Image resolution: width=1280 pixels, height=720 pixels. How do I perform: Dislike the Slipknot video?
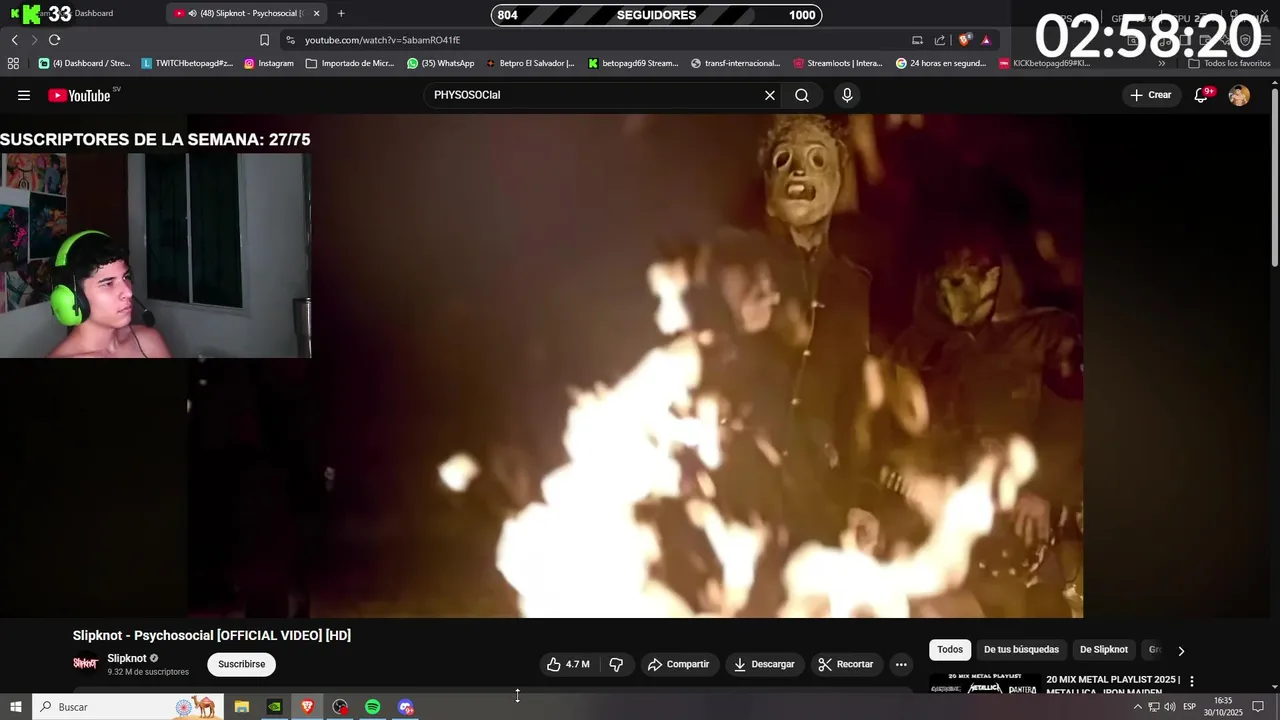coord(616,664)
